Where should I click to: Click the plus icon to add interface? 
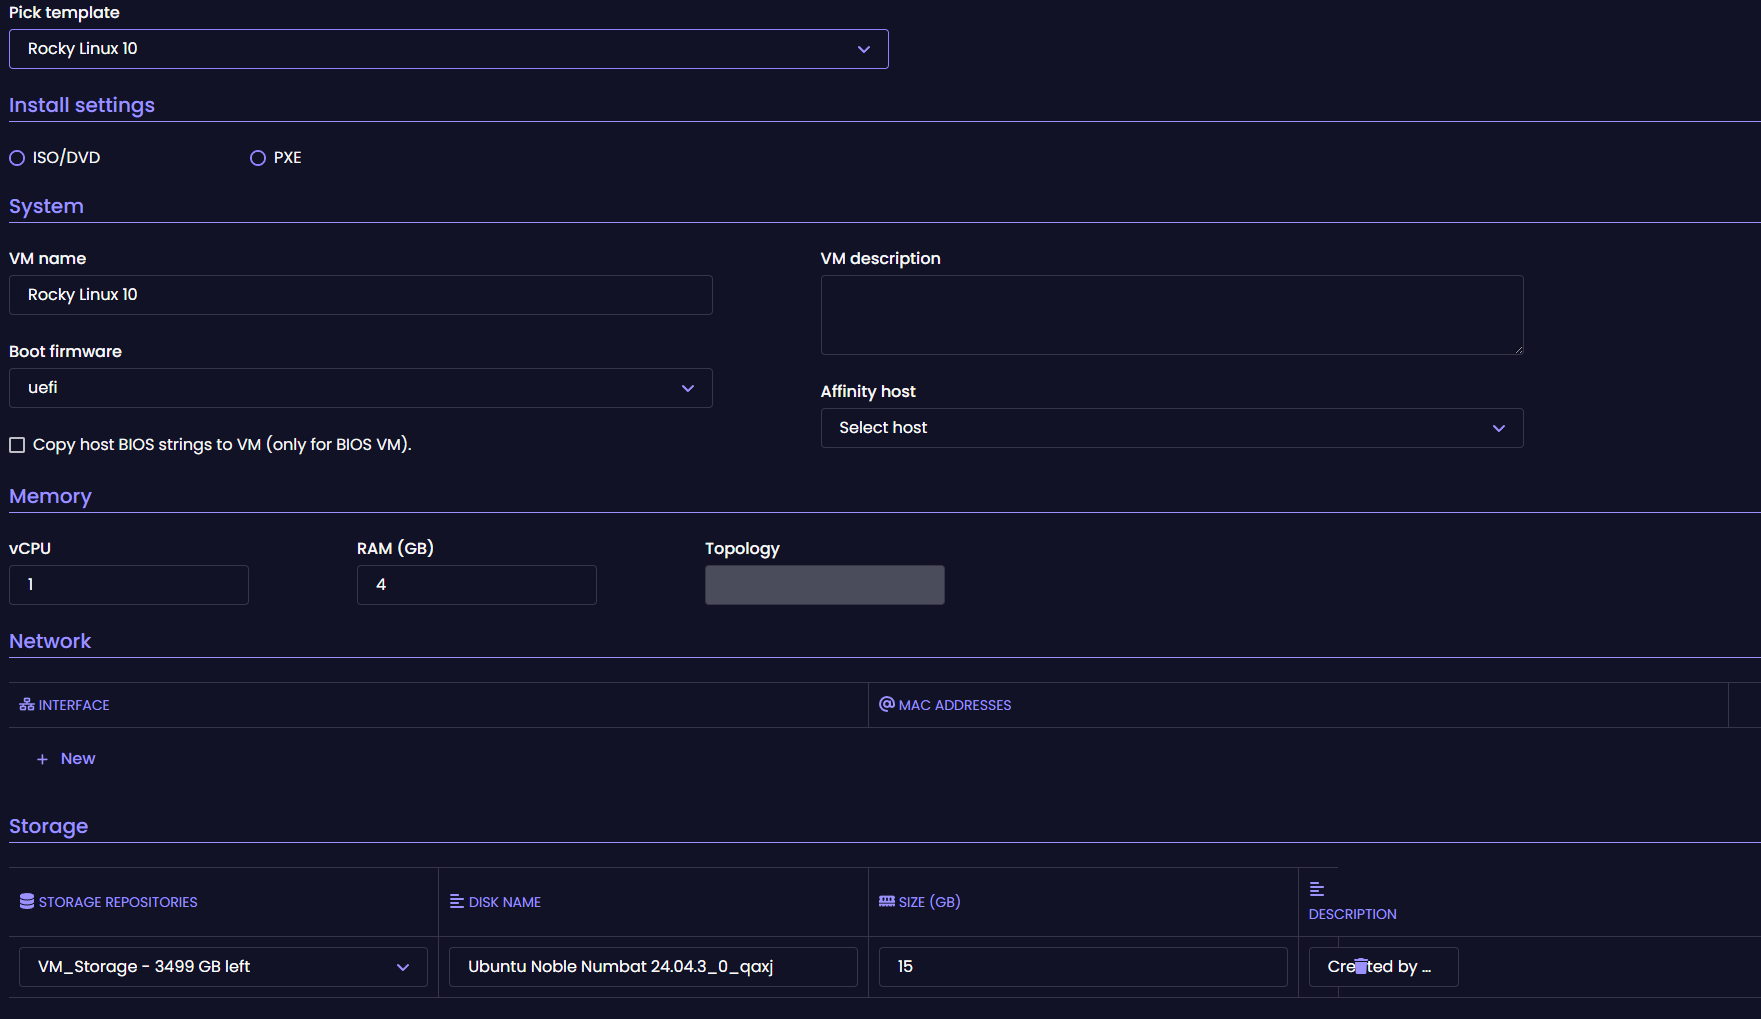[x=41, y=758]
